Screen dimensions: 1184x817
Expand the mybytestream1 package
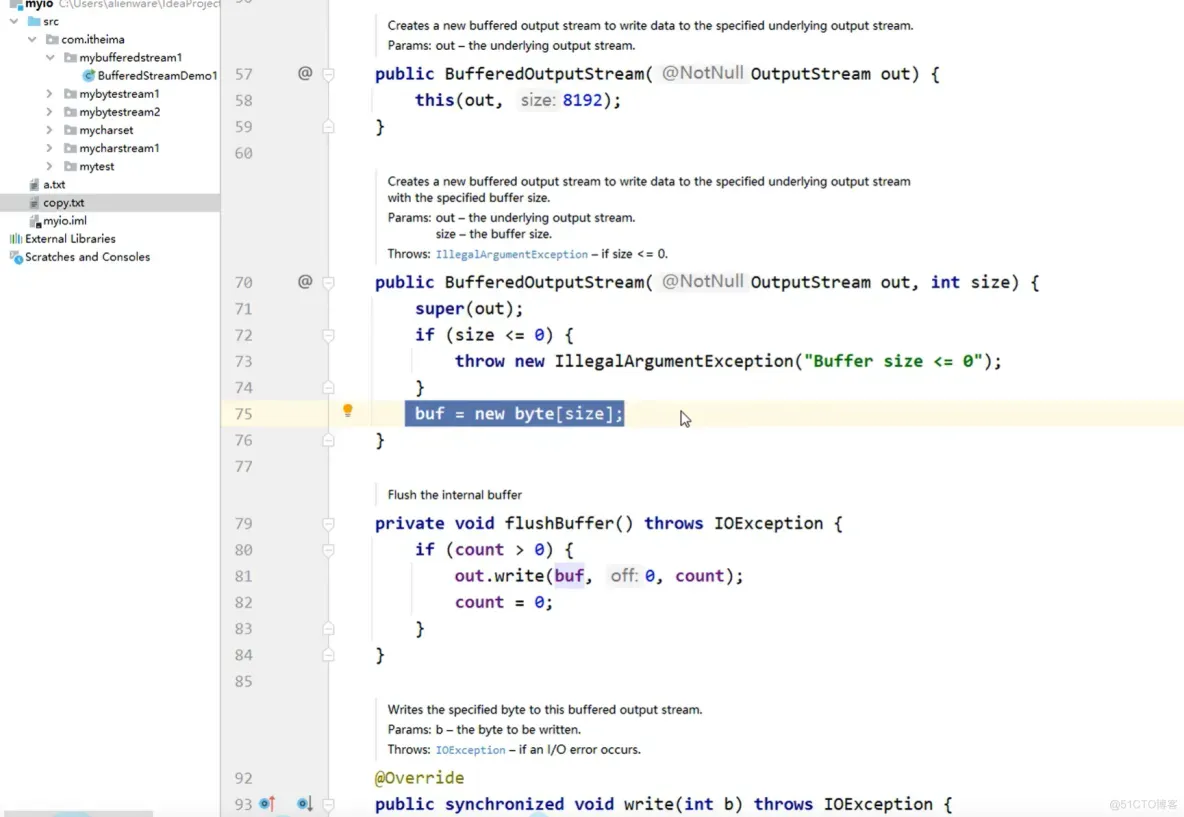(49, 94)
